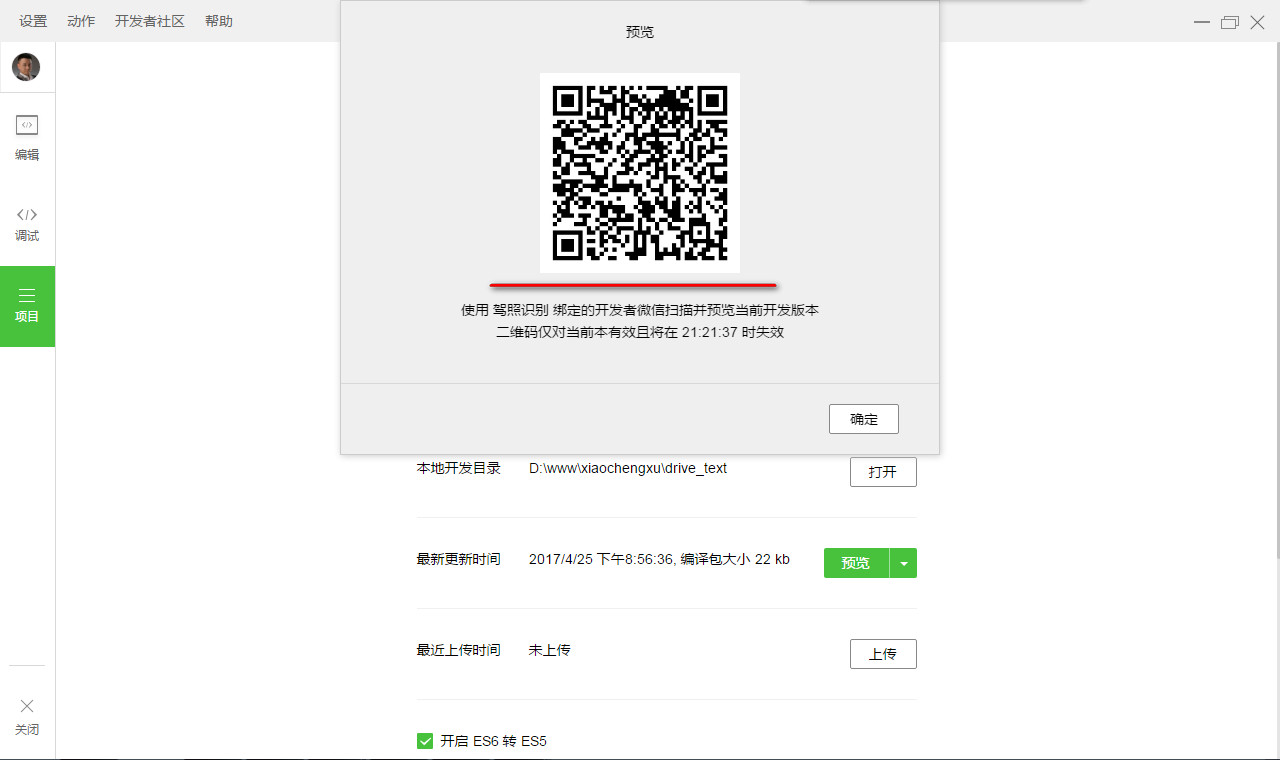Open the 开发者社区 menu
Screen dimensions: 1280x760
[x=150, y=21]
